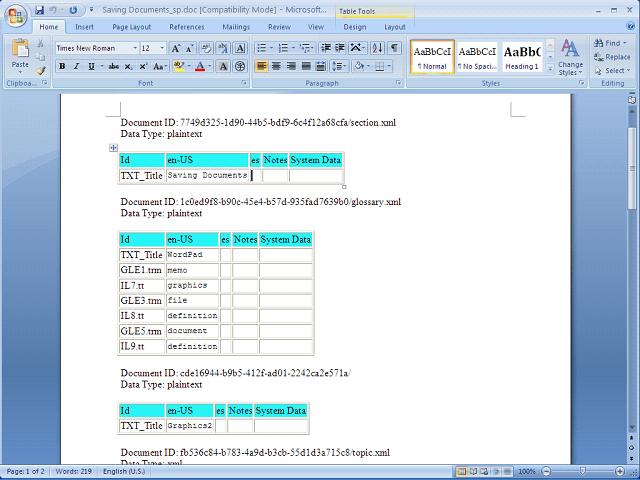Grow font size with the enlarge icon
640x480 pixels.
click(175, 49)
